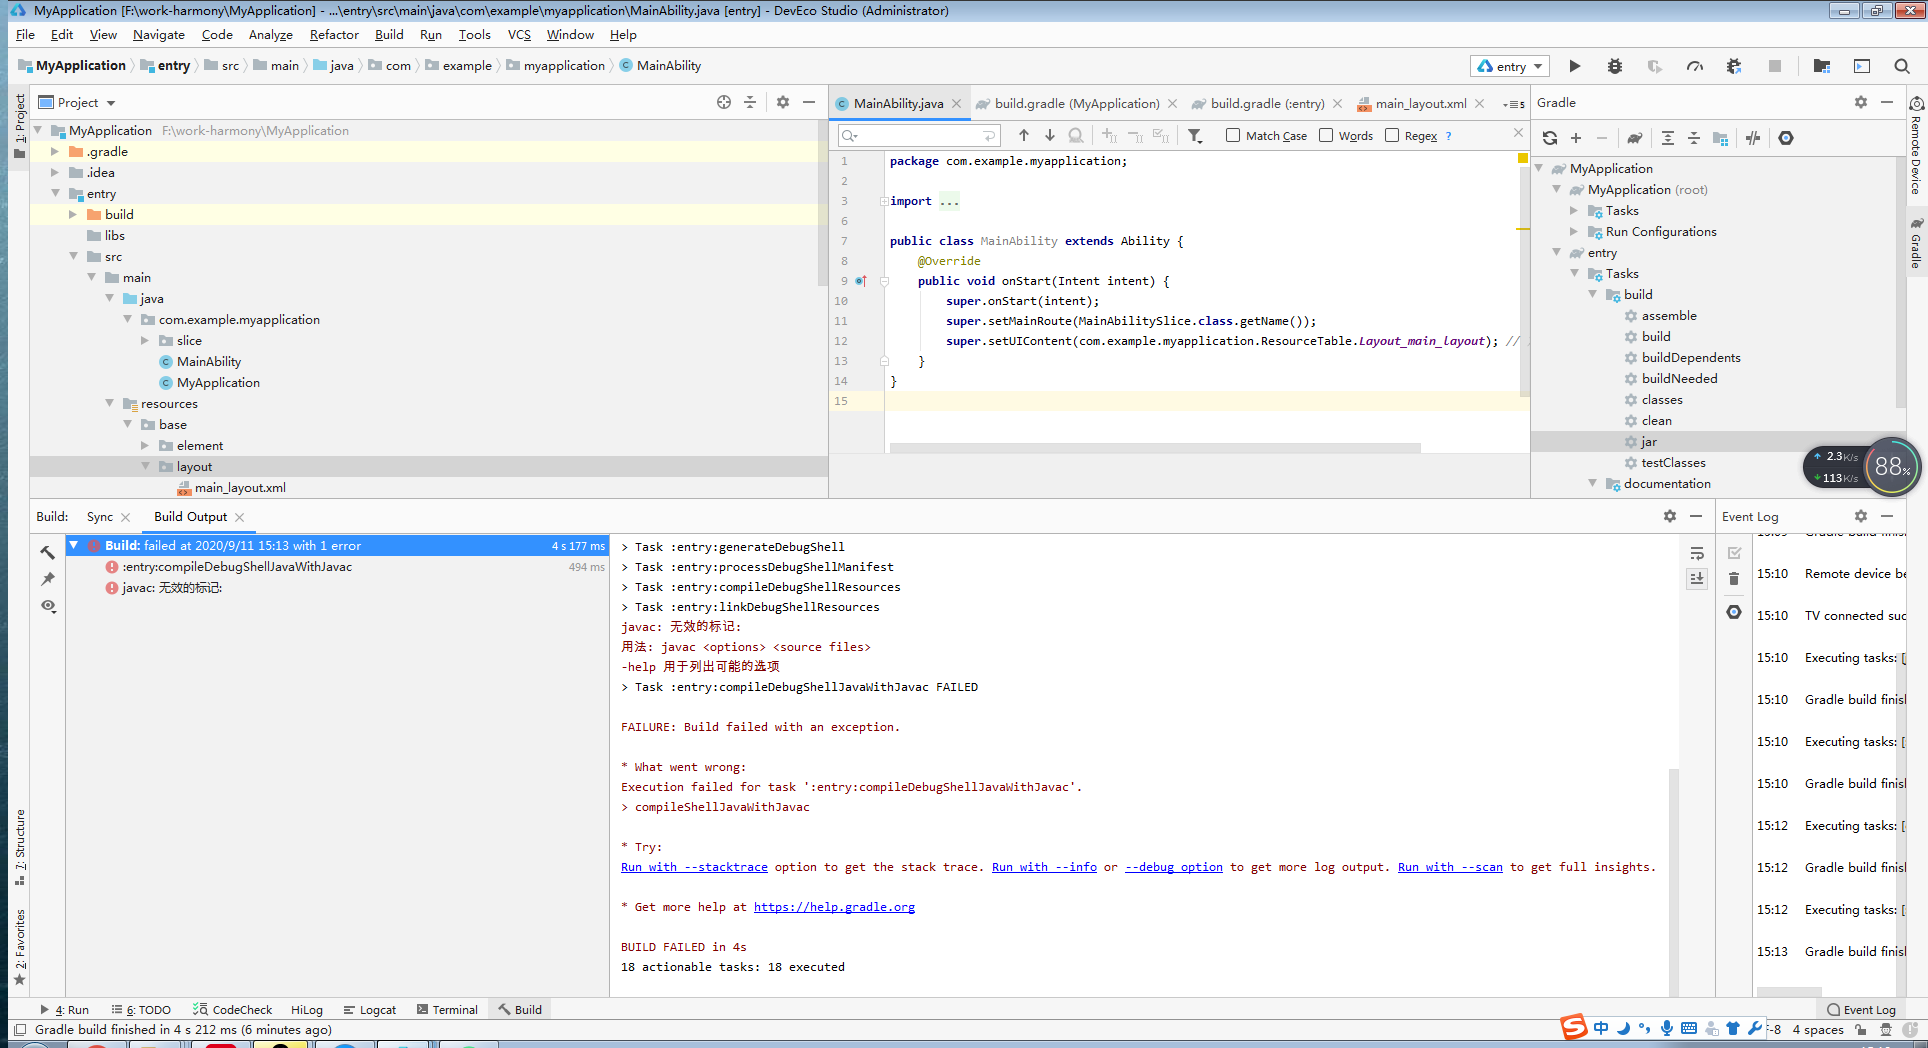Refresh Gradle projects reload icon
Viewport: 1928px width, 1048px height.
click(x=1550, y=138)
